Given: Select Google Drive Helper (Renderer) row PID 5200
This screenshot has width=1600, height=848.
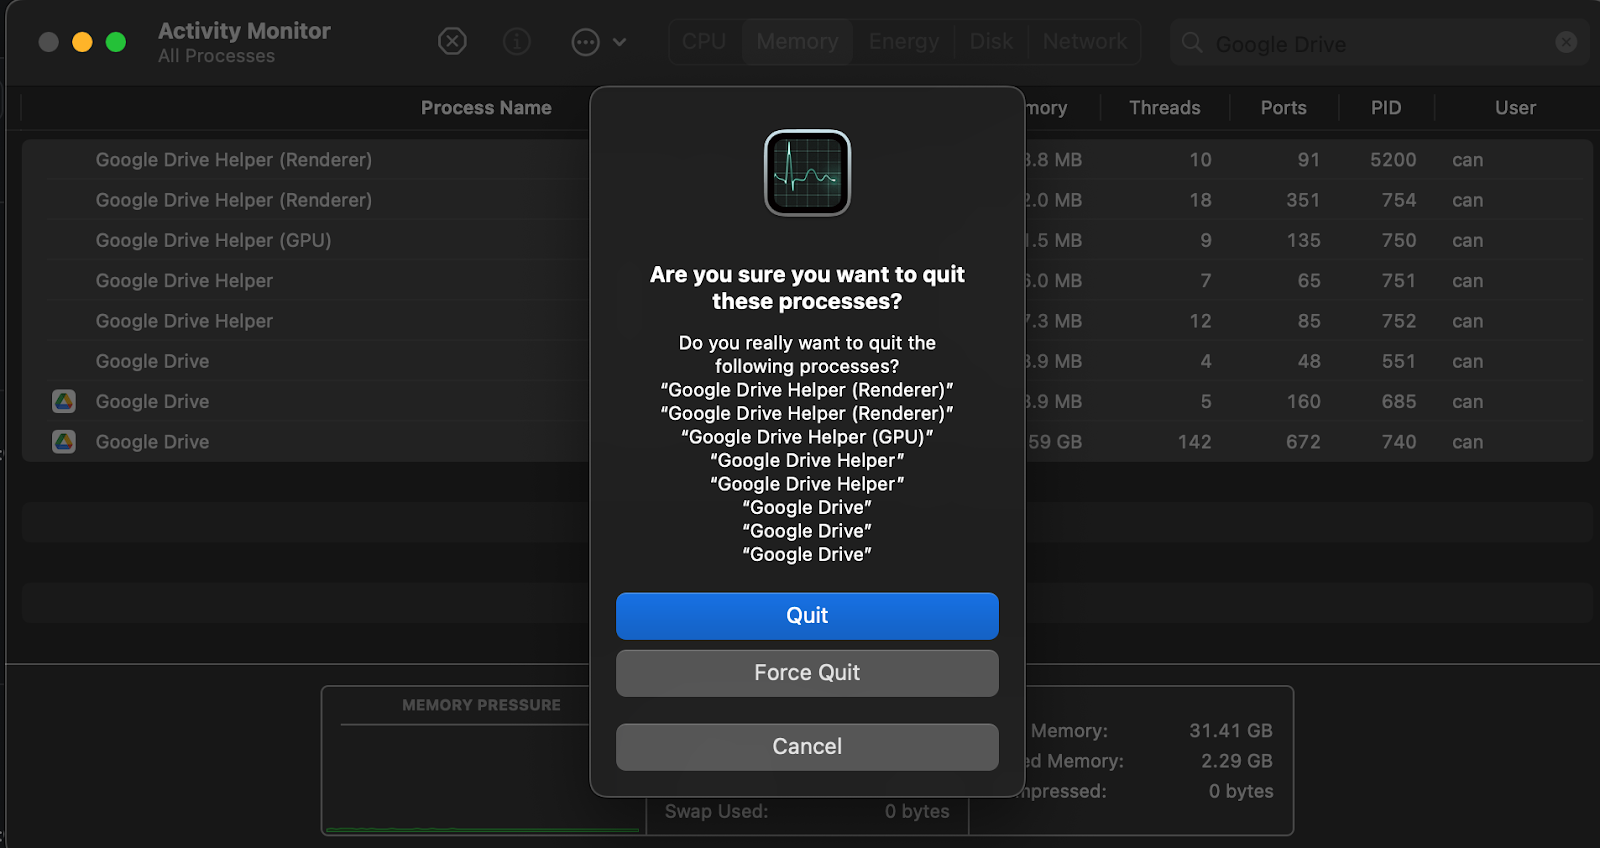Looking at the screenshot, I should [x=807, y=160].
